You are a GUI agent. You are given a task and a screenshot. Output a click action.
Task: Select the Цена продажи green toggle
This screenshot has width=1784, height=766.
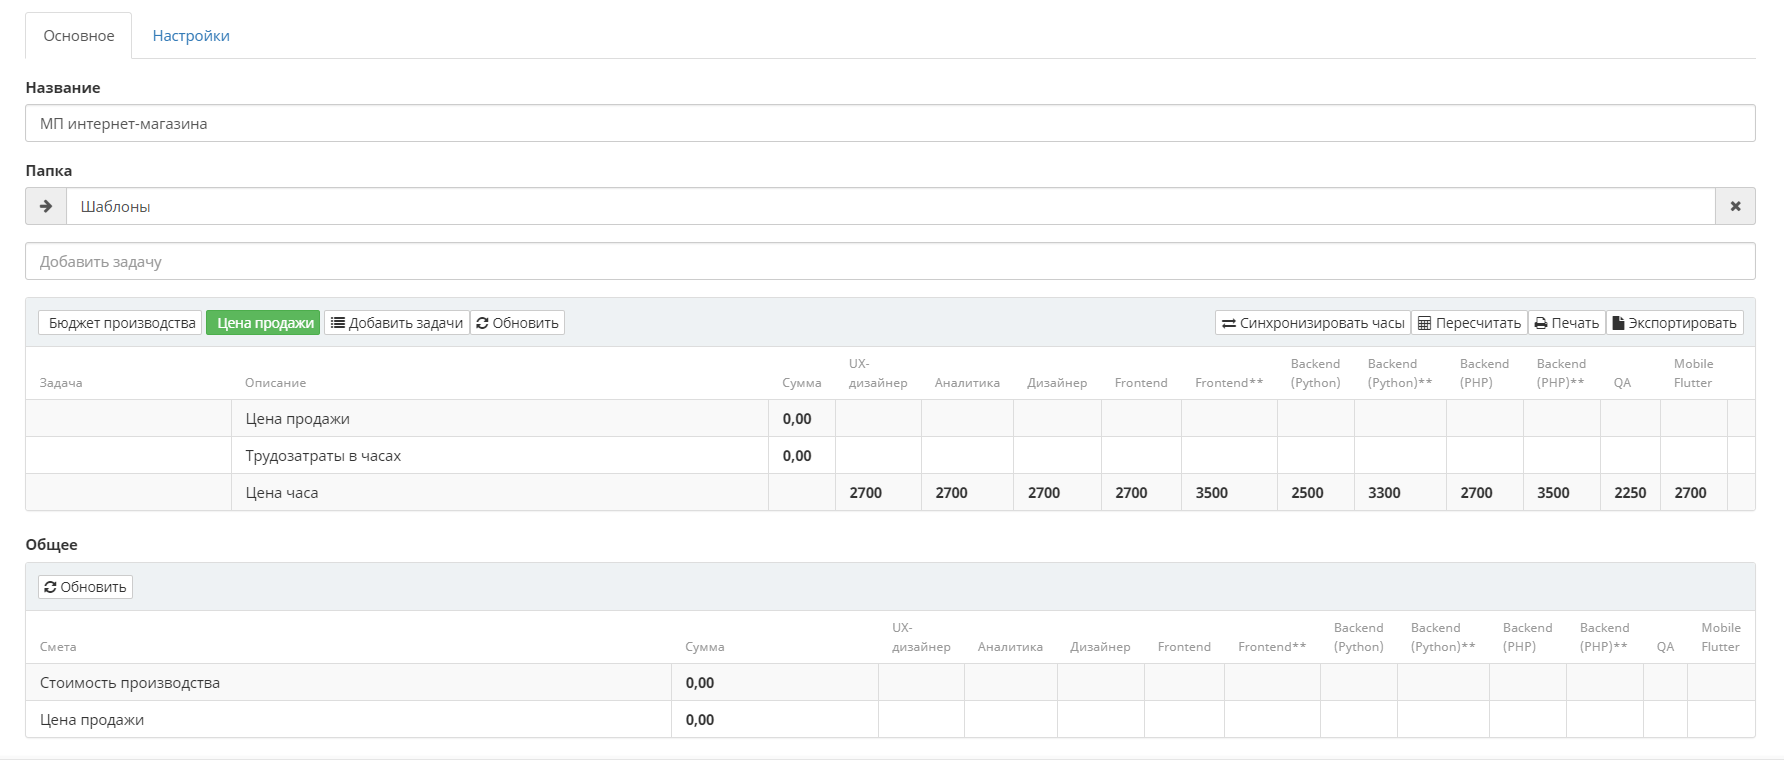264,323
